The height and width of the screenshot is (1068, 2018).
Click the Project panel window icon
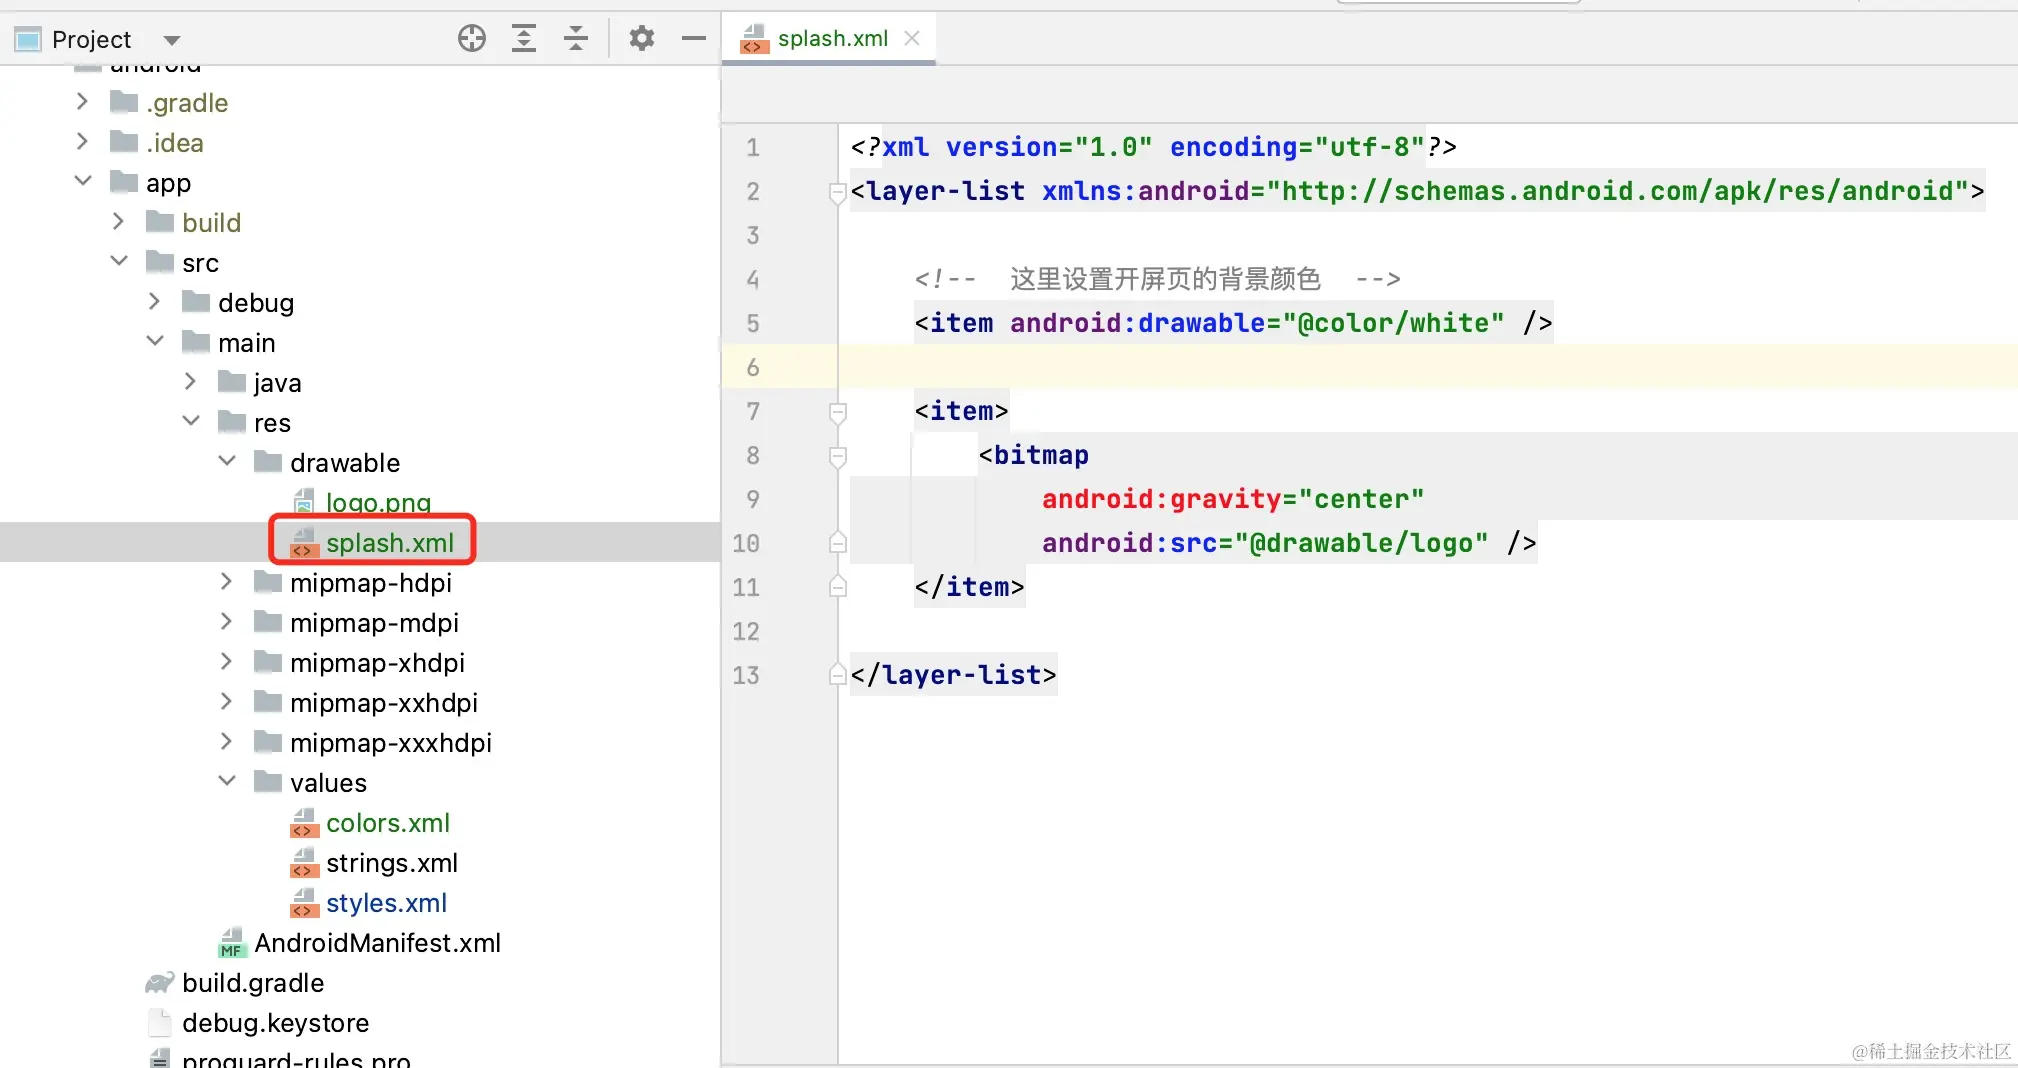point(28,40)
